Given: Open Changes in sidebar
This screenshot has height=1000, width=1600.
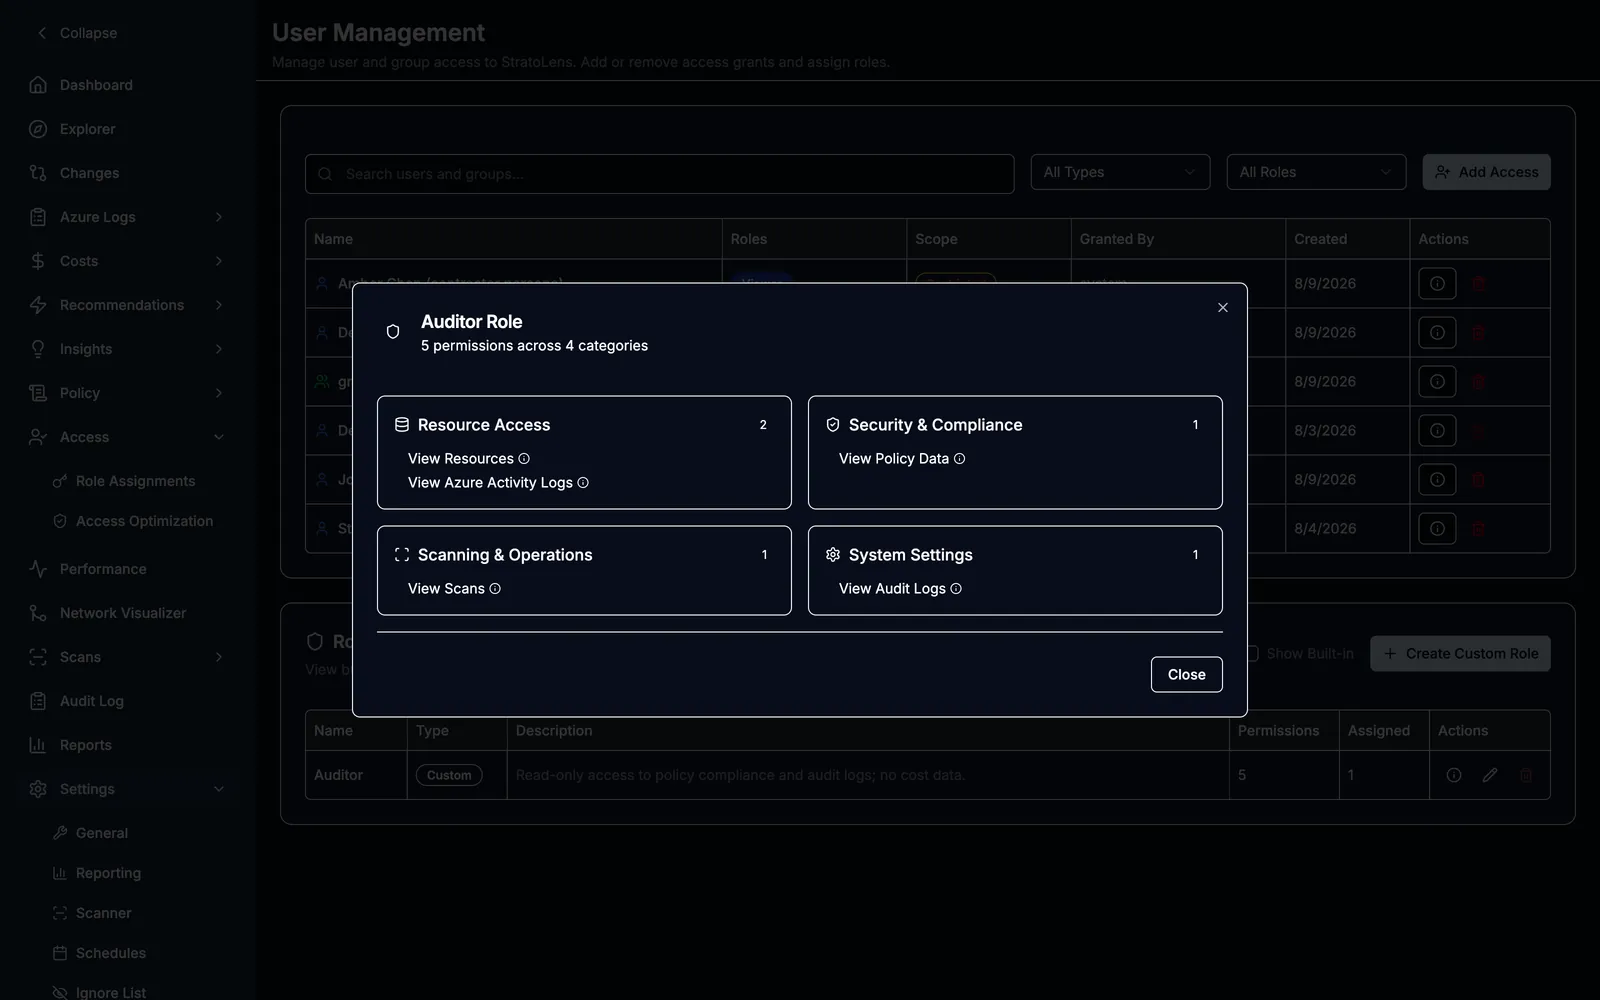Looking at the screenshot, I should (x=89, y=173).
